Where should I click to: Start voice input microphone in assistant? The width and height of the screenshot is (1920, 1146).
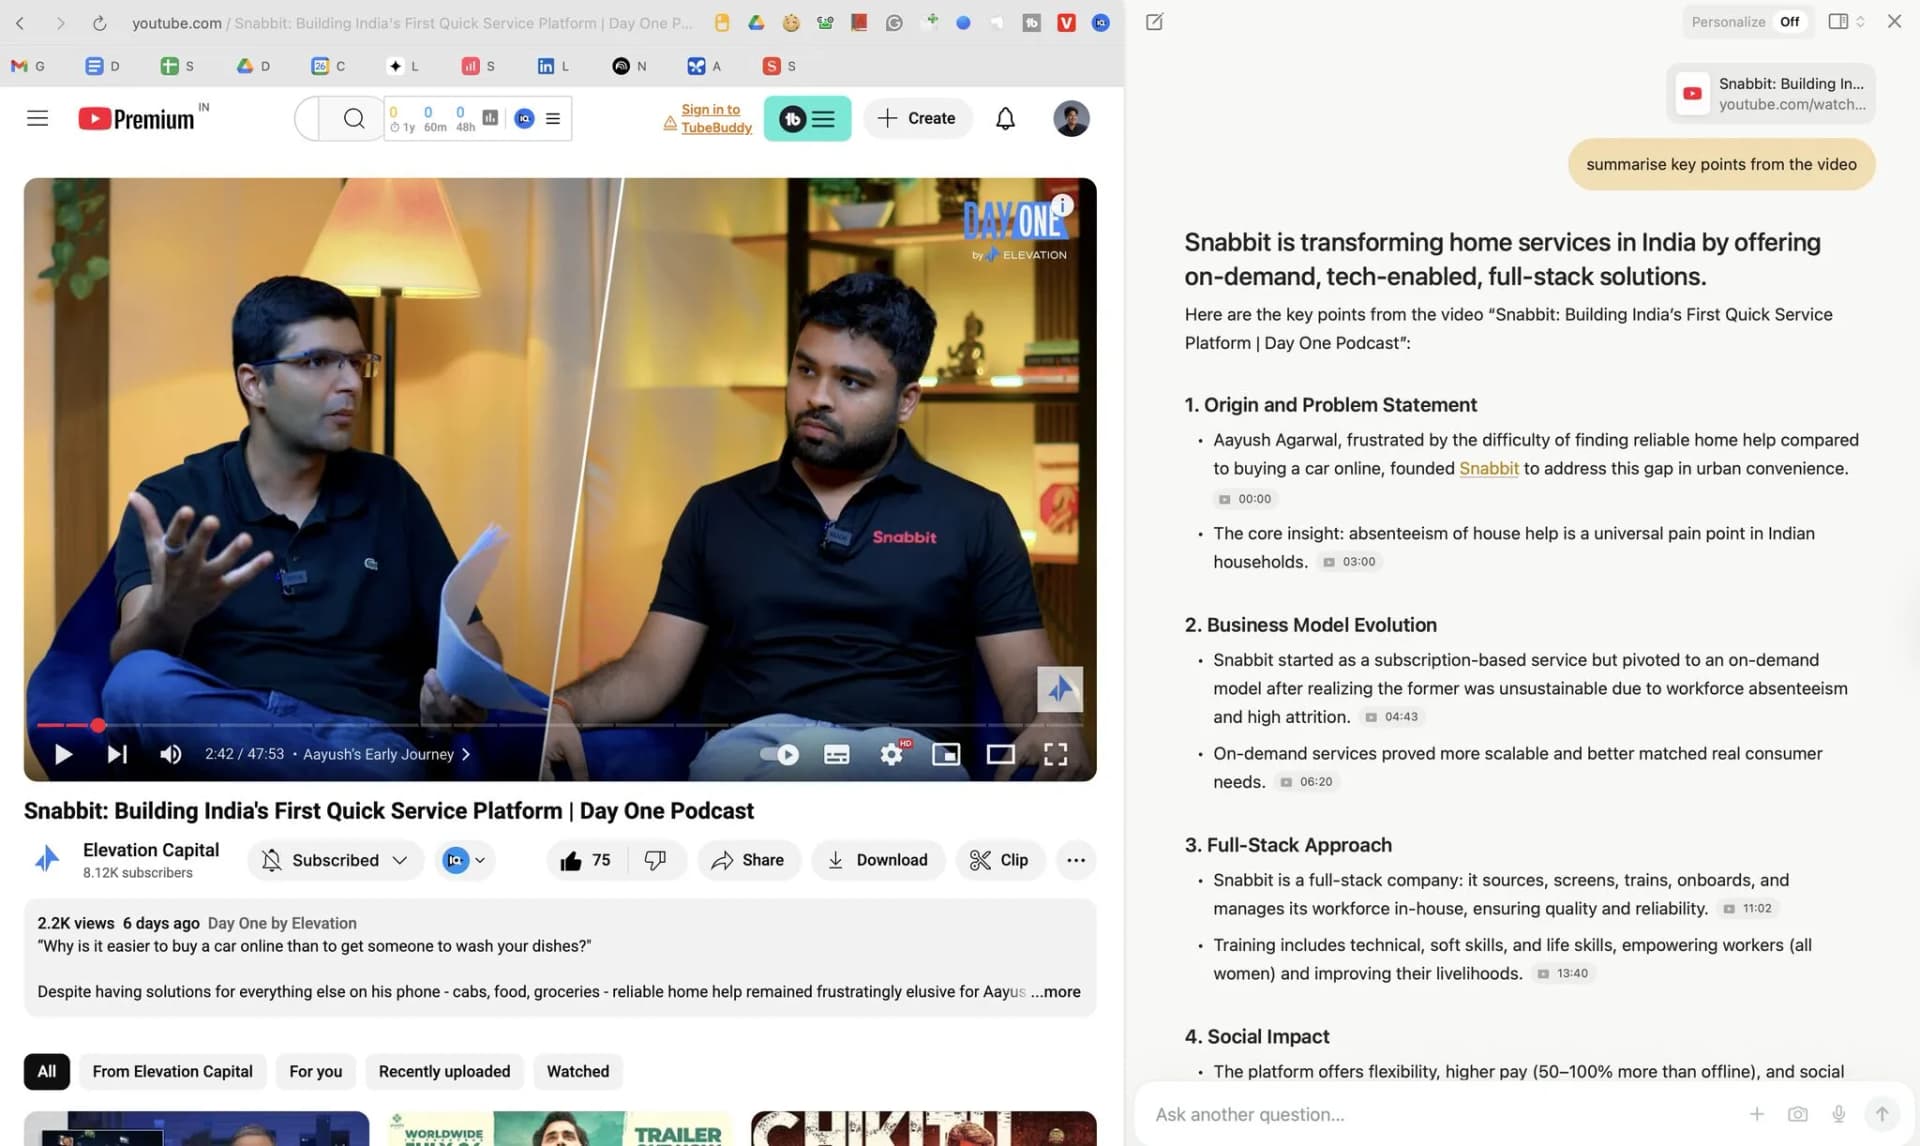click(1838, 1114)
